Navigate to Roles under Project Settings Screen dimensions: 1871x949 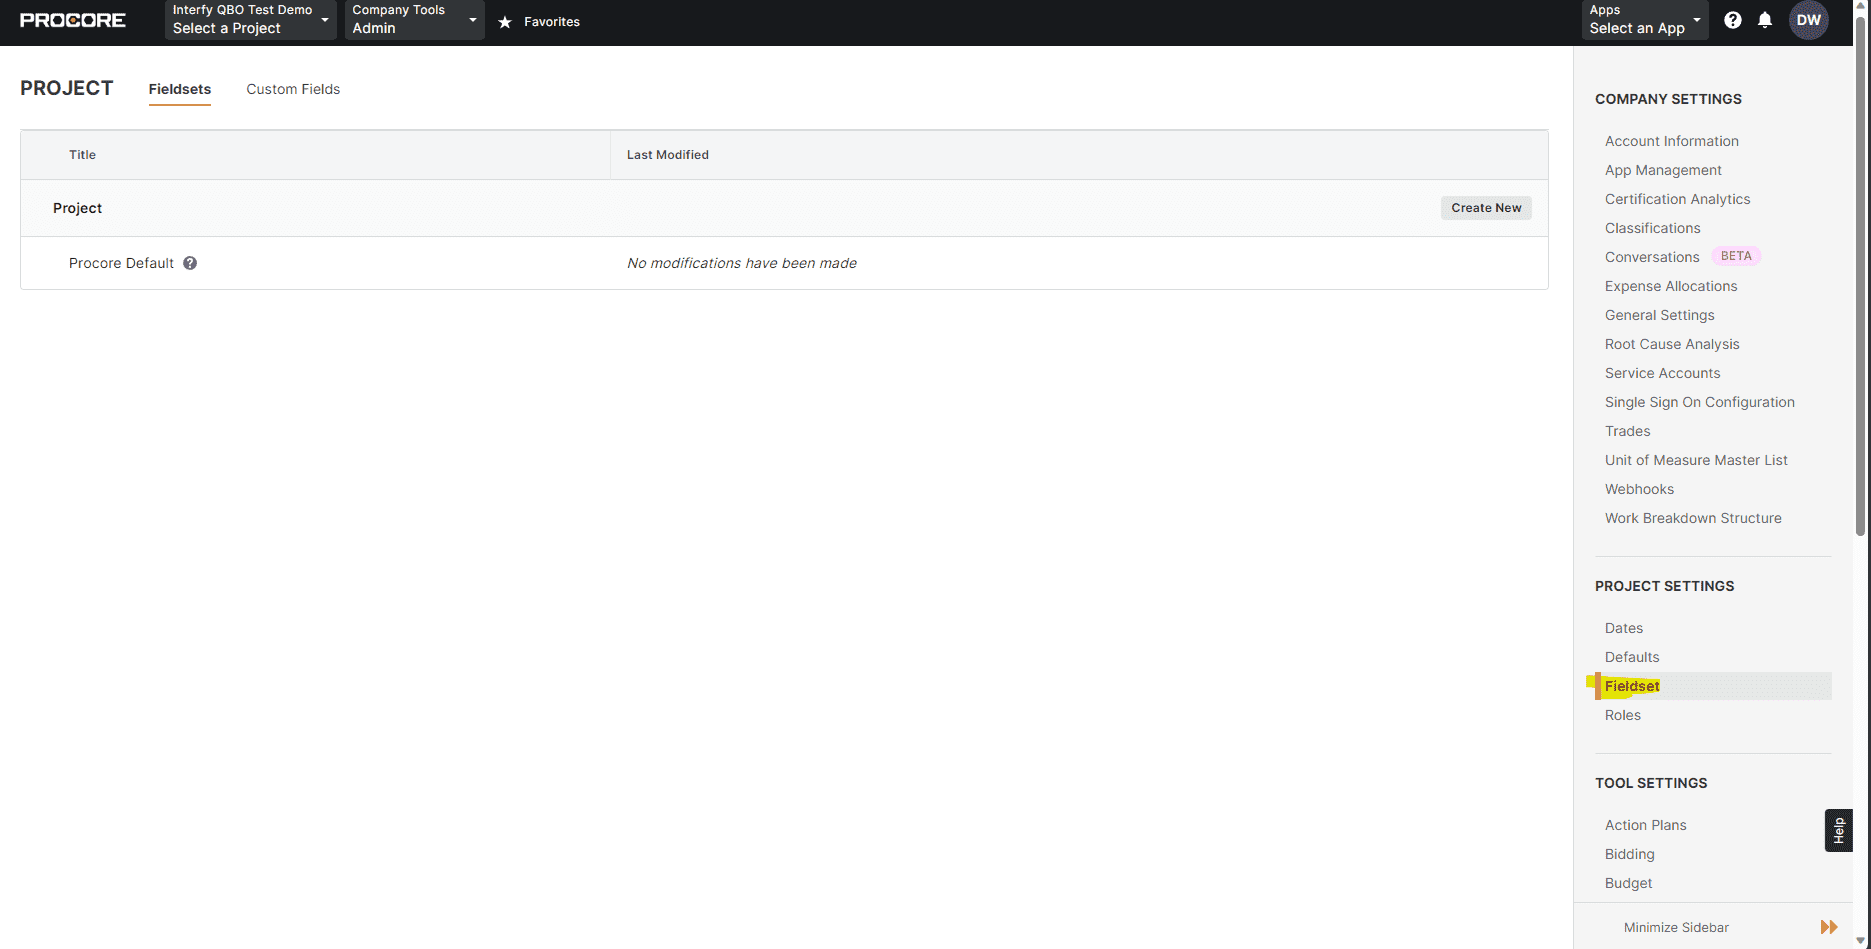point(1622,715)
